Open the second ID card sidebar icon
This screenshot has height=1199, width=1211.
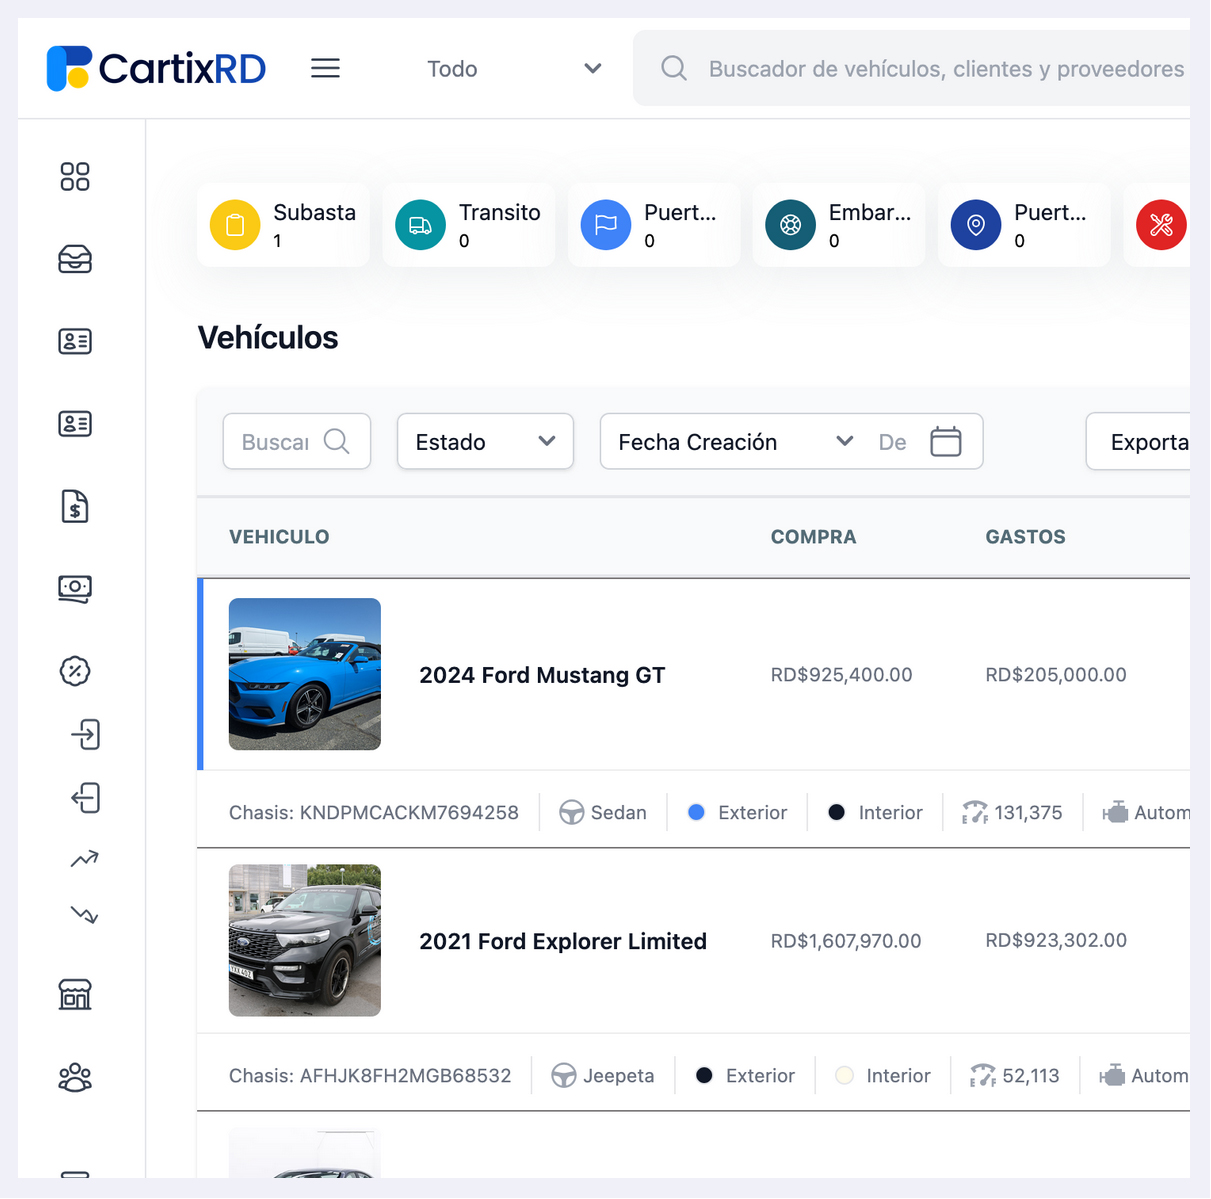[x=75, y=424]
